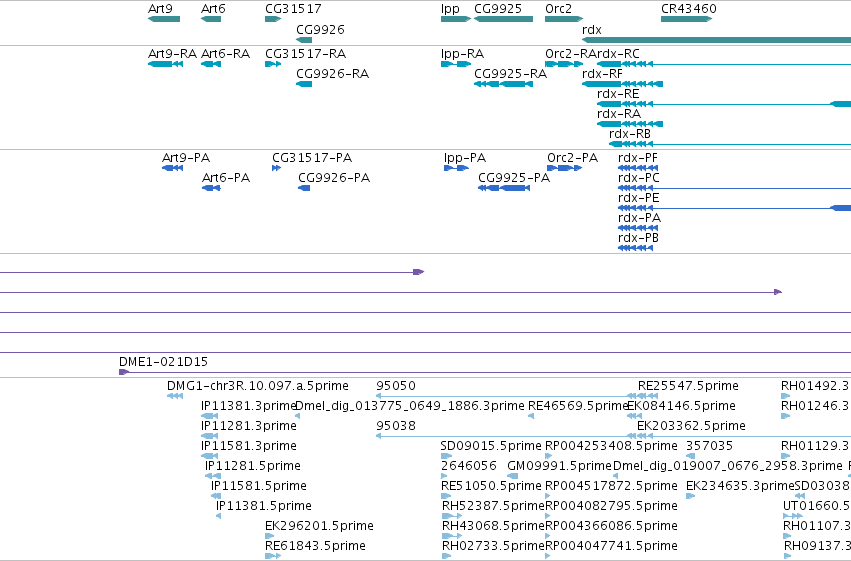The width and height of the screenshot is (851, 561).
Task: Select the RE61843.5prime EST feature
Action: pyautogui.click(x=273, y=556)
